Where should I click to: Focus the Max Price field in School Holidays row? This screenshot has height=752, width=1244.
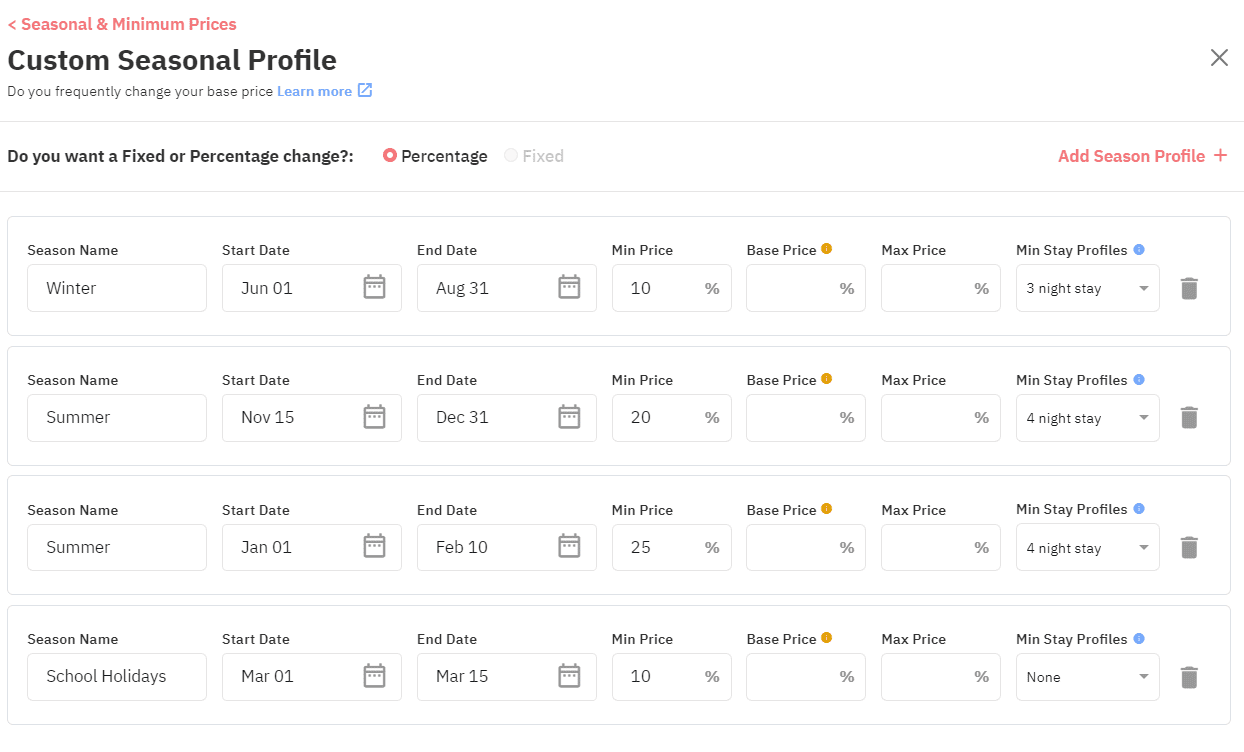941,677
